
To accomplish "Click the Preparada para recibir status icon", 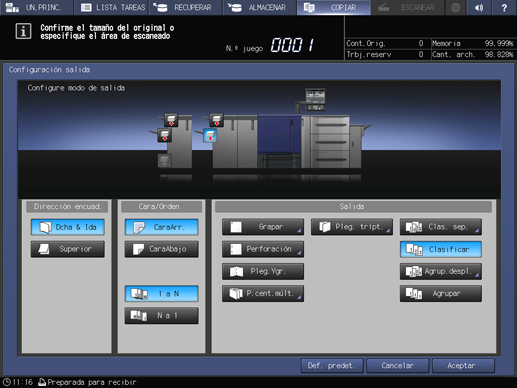I will [x=42, y=382].
